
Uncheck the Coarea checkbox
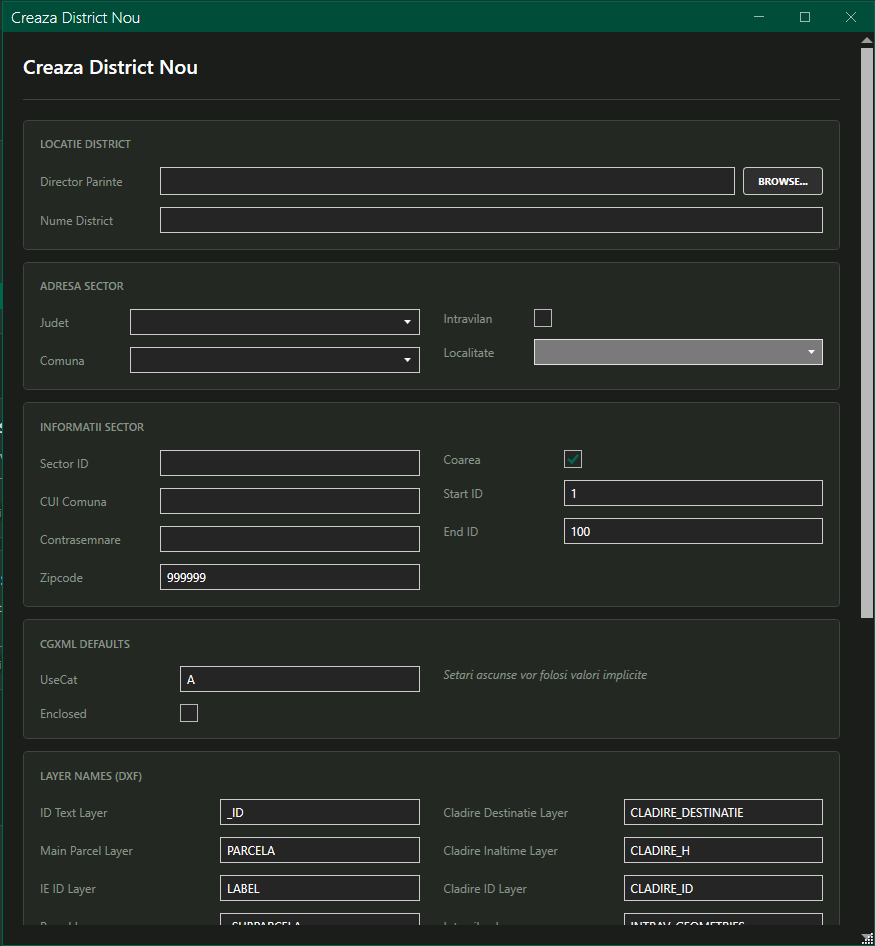pyautogui.click(x=573, y=459)
